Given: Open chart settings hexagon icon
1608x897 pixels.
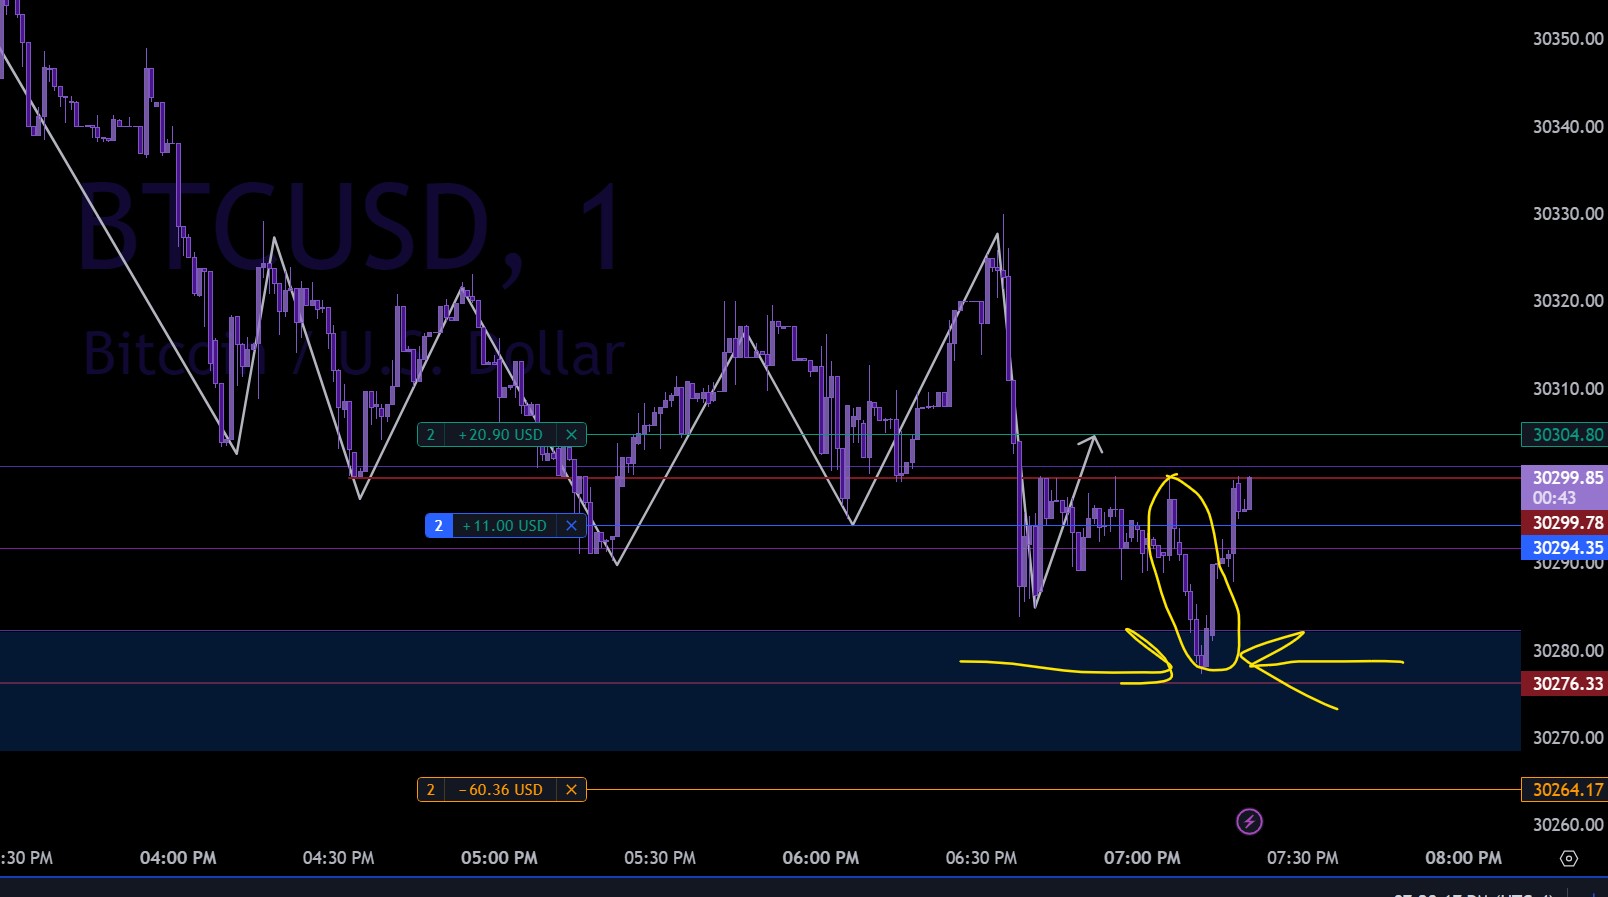Looking at the screenshot, I should click(x=1568, y=858).
